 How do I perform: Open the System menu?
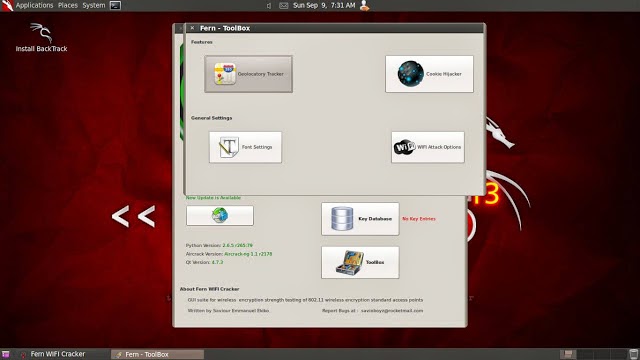(93, 5)
